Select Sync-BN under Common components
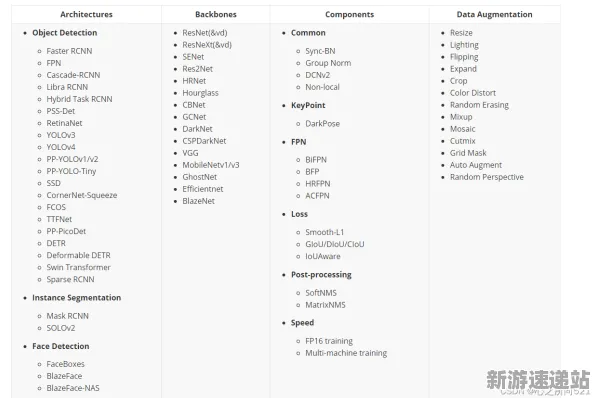The image size is (596, 398). [320, 51]
